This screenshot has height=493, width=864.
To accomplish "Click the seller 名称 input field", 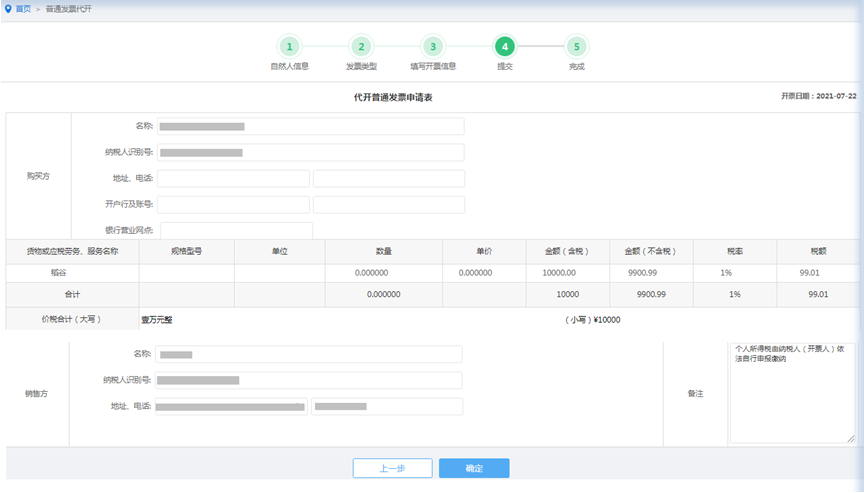I will pyautogui.click(x=310, y=354).
